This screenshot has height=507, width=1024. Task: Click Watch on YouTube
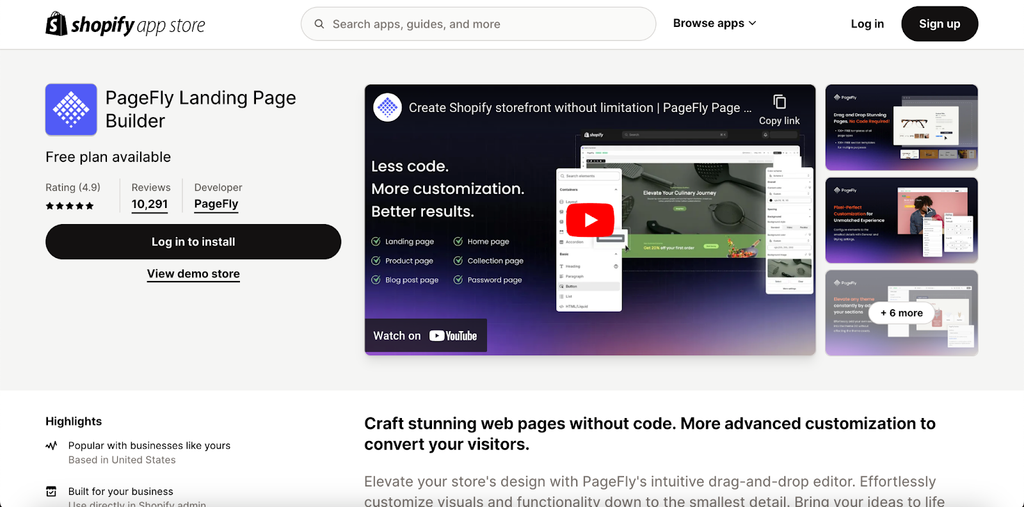pos(425,336)
